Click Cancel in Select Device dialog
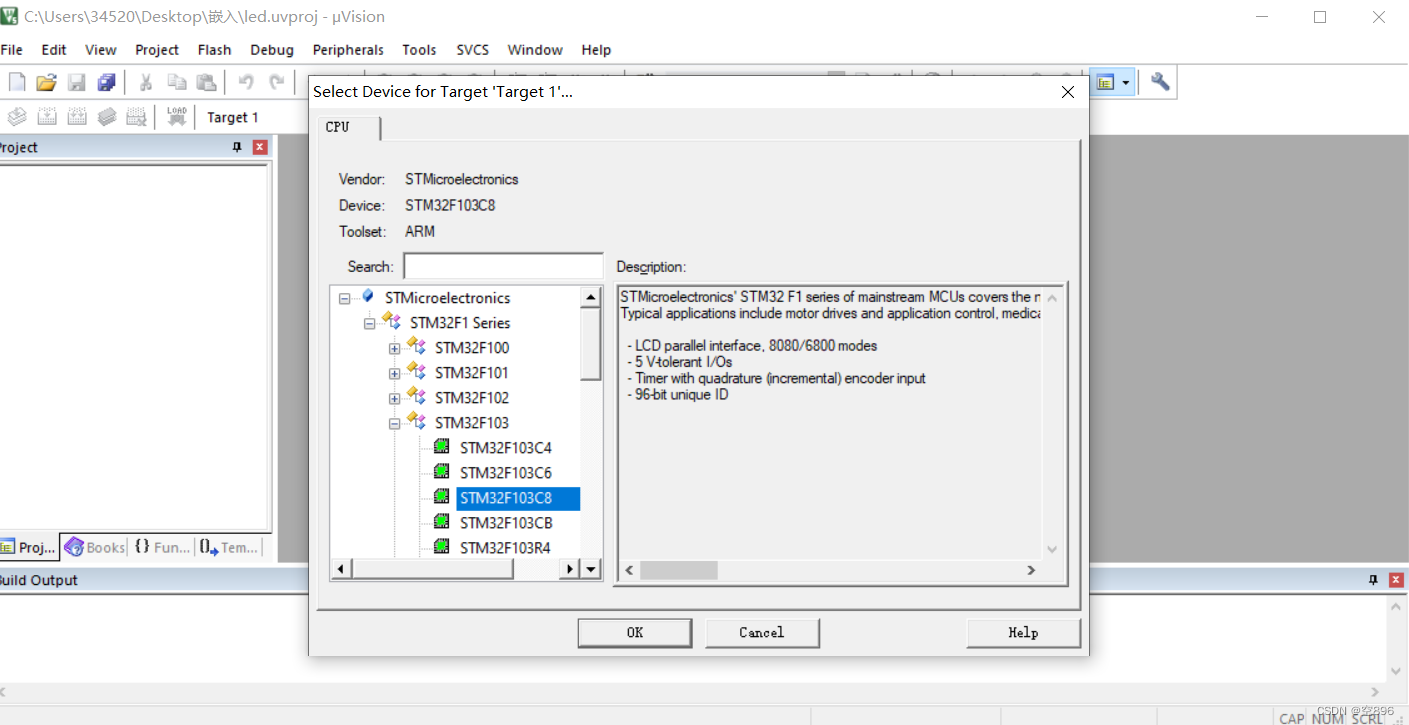 click(x=762, y=633)
